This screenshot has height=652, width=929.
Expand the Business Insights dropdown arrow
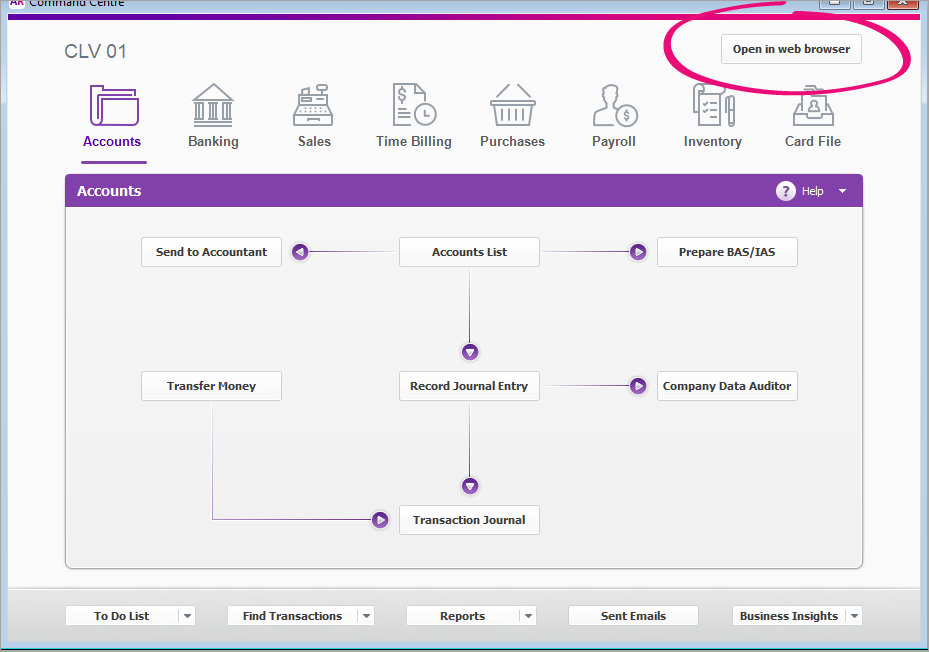854,616
